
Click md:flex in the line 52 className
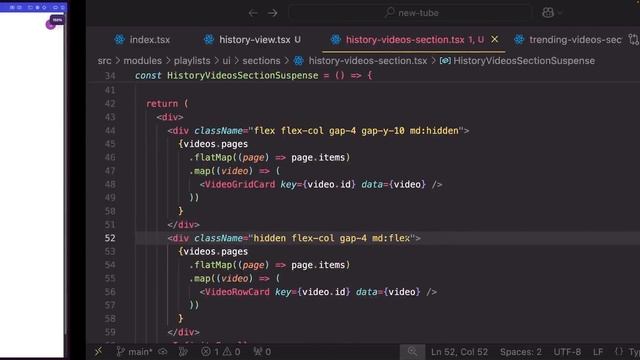391,238
